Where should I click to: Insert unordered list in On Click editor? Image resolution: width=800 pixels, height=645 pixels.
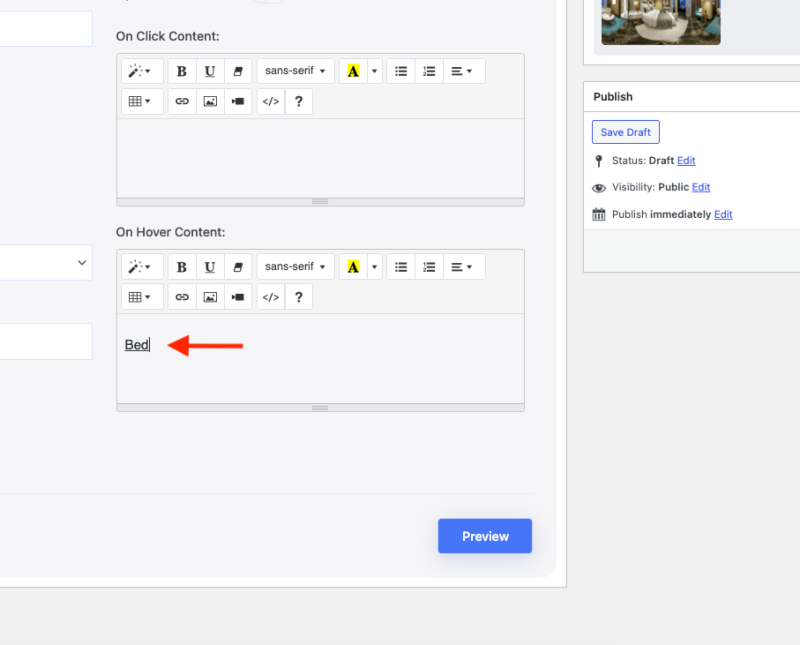(x=401, y=71)
